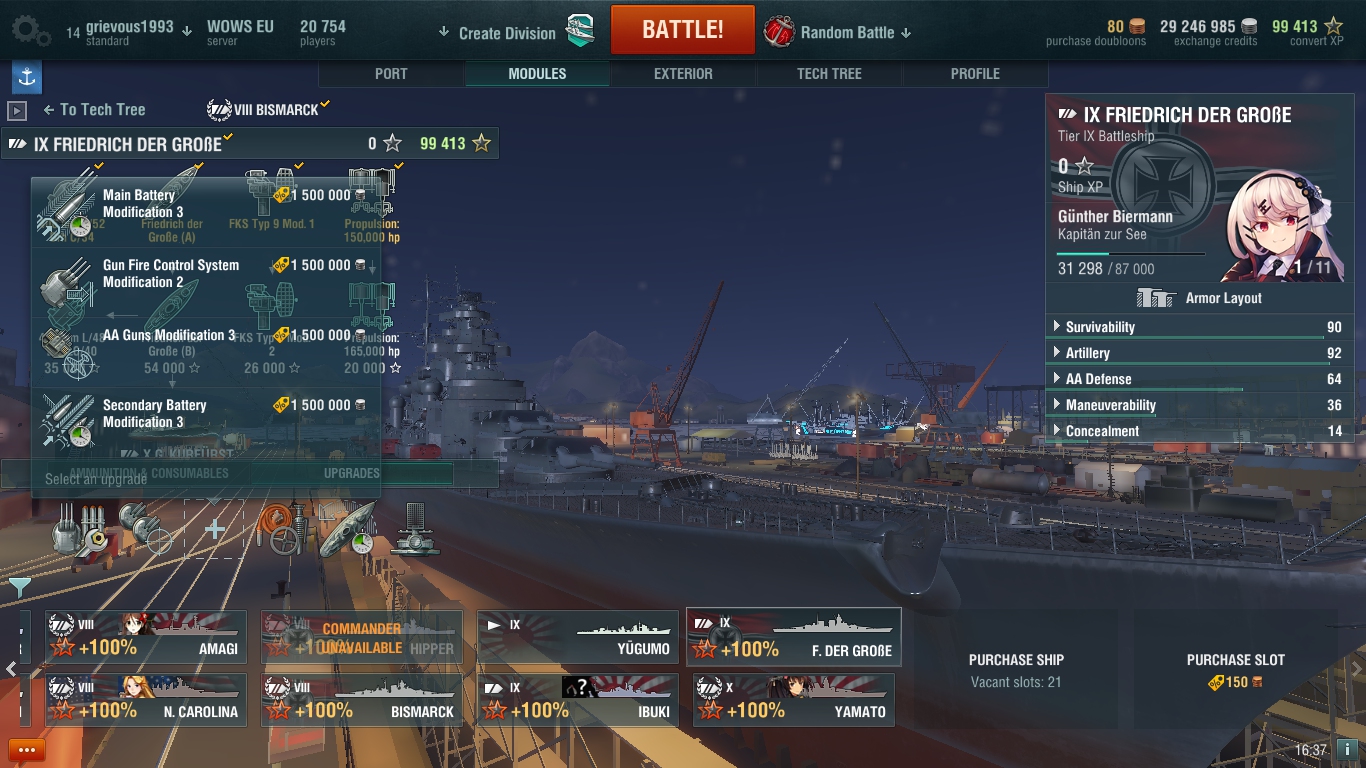Open the ship carousel filter funnel
The image size is (1366, 768).
[x=20, y=587]
